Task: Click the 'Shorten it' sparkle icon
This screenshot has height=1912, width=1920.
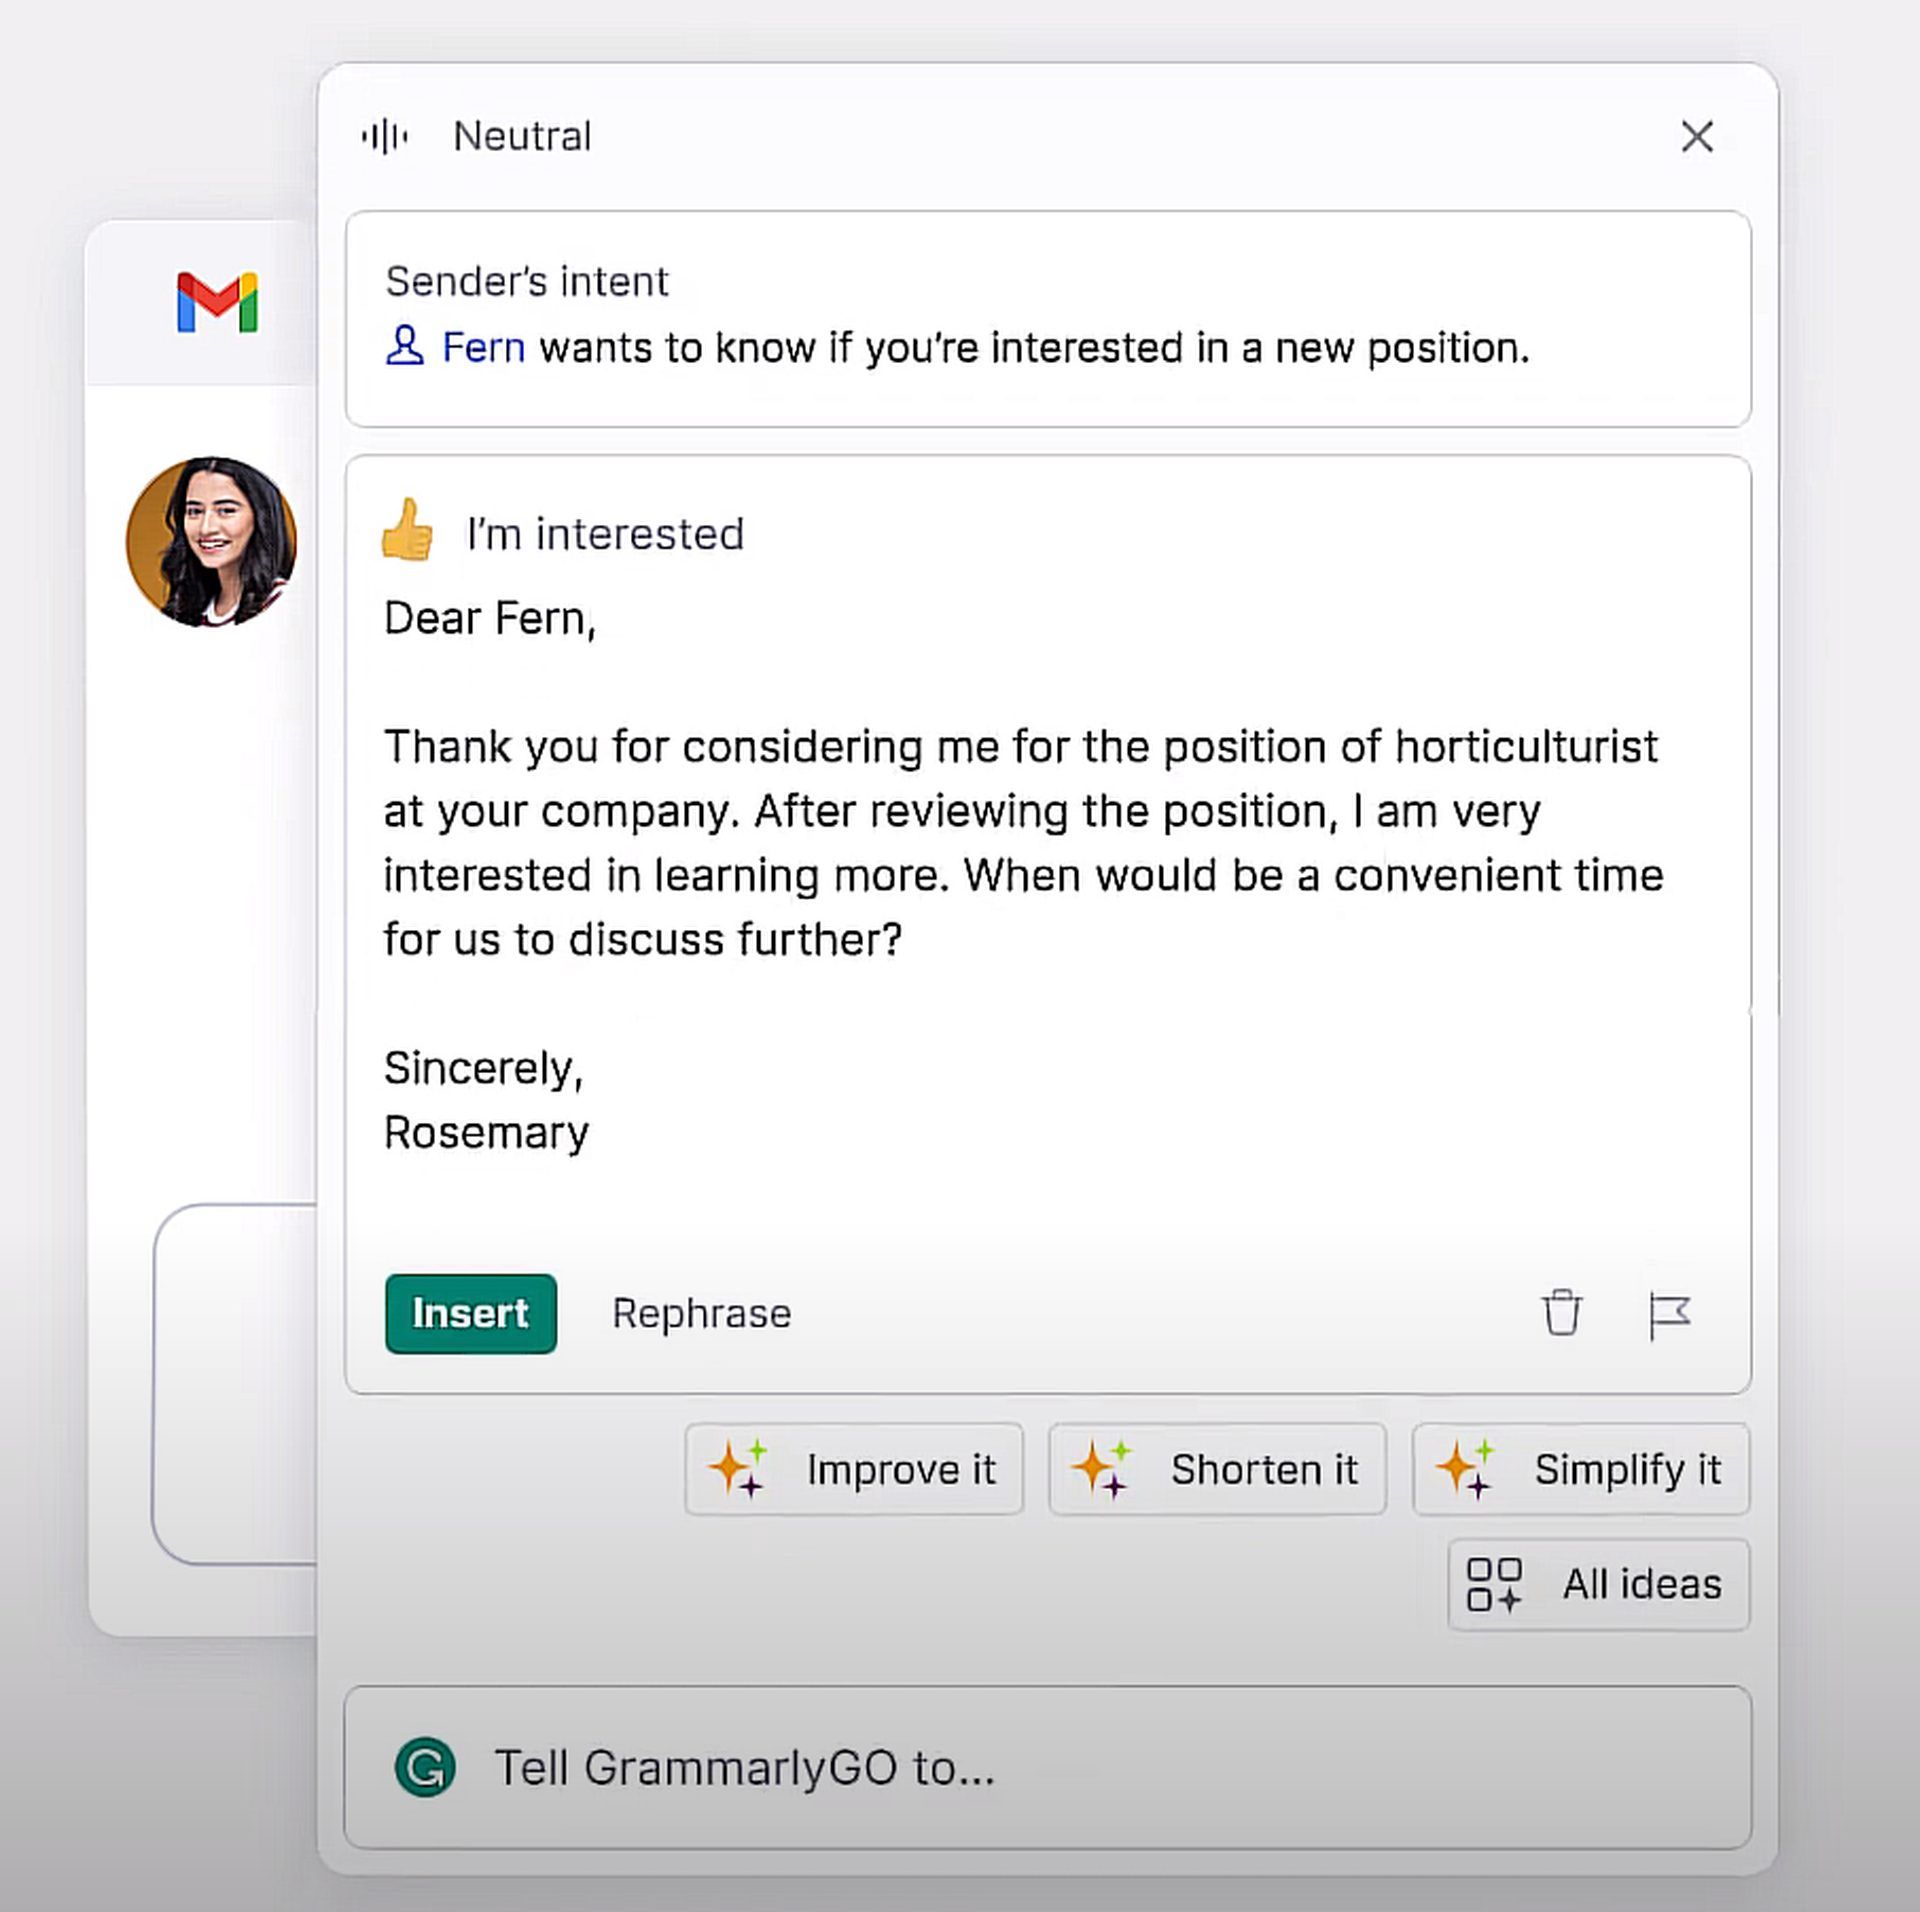Action: (x=1110, y=1467)
